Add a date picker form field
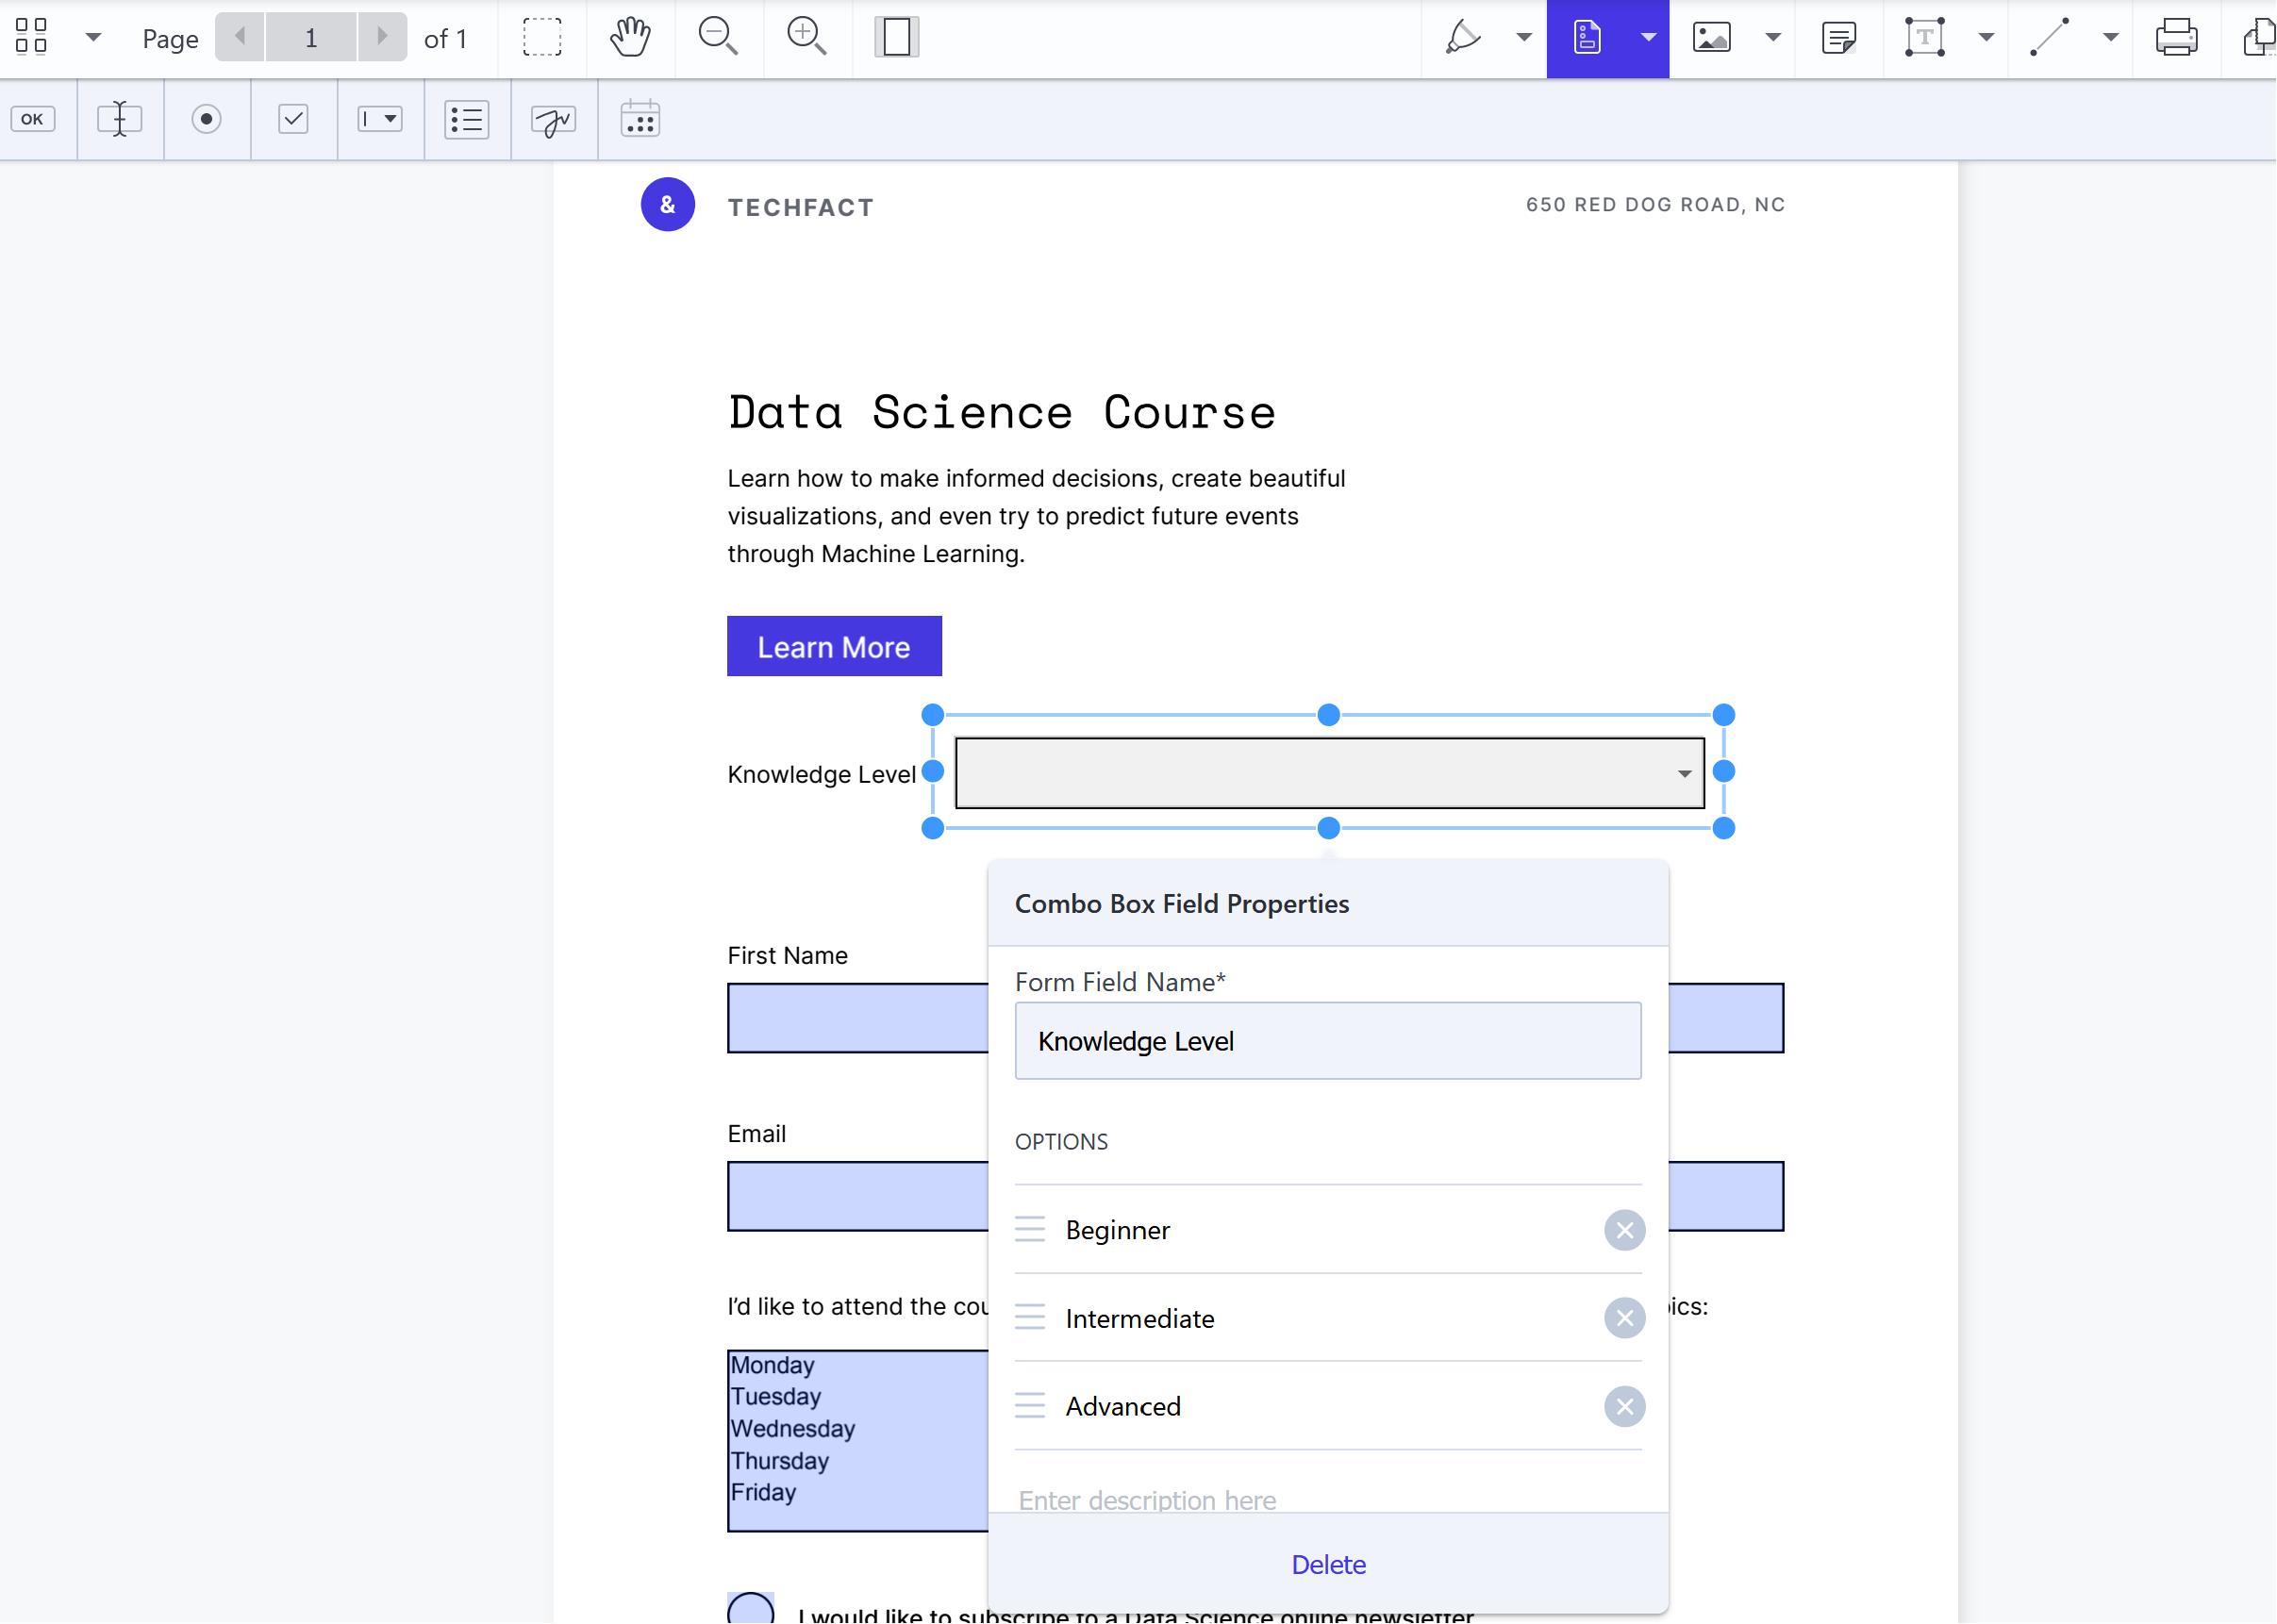This screenshot has width=2277, height=1624. [x=640, y=120]
